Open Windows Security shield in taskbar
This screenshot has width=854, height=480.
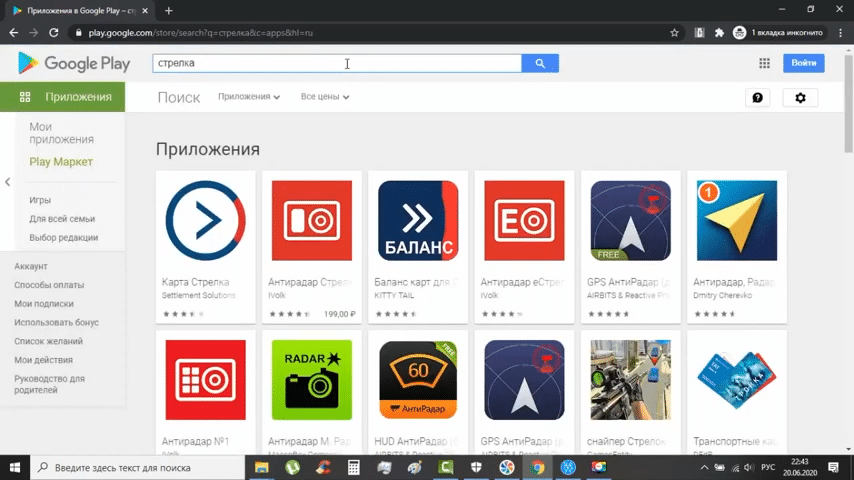476,467
